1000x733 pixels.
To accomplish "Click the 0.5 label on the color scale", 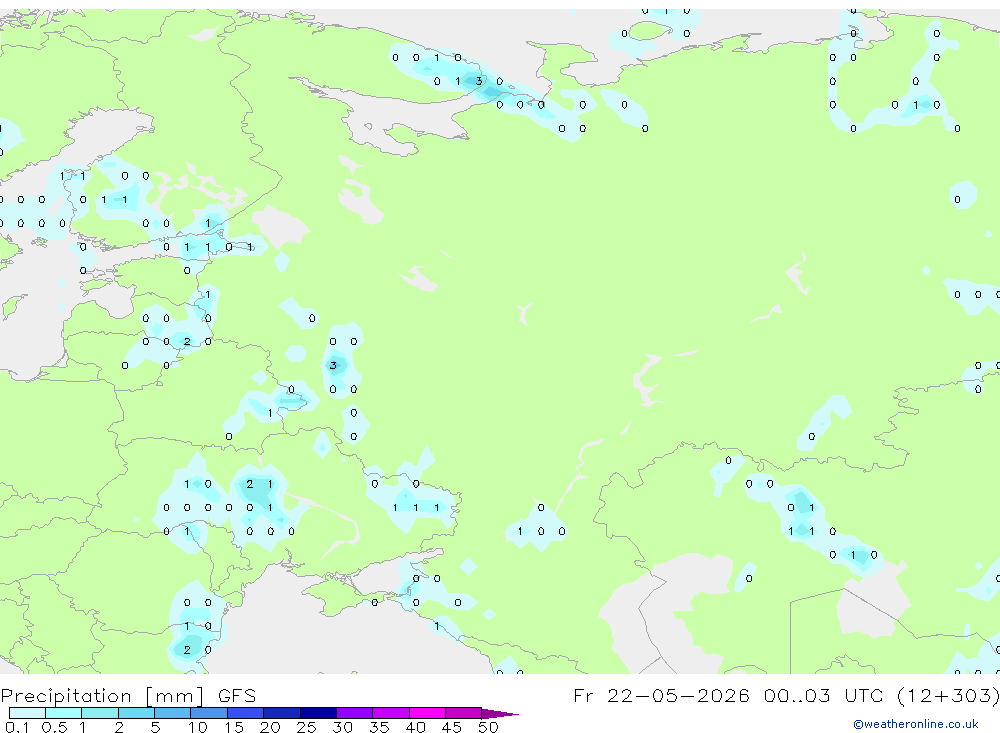I will tap(54, 727).
